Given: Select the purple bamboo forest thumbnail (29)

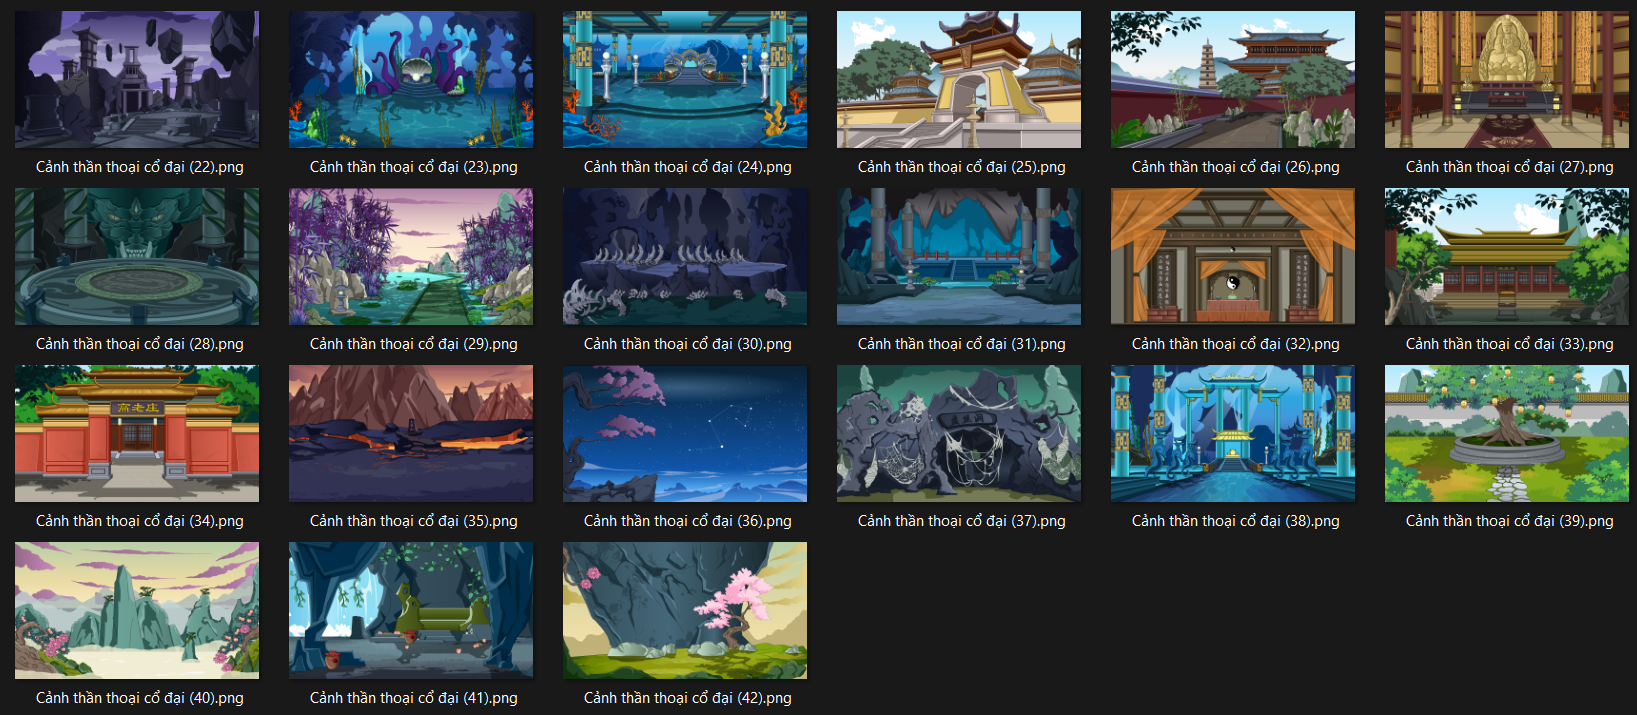Looking at the screenshot, I should click(x=411, y=257).
